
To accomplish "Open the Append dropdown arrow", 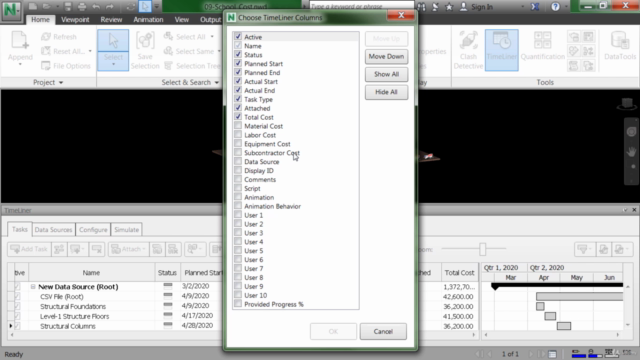I will point(20,64).
